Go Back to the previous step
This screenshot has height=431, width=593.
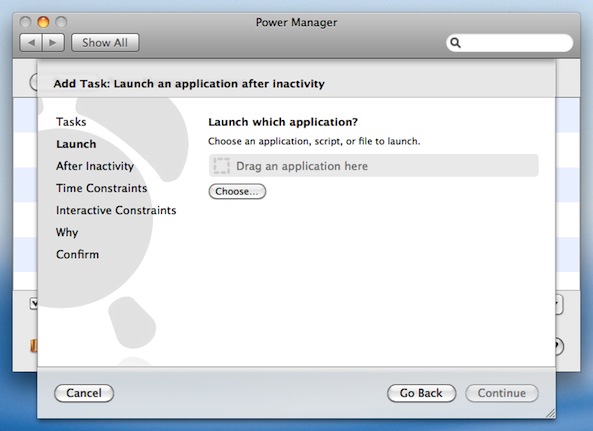point(421,393)
